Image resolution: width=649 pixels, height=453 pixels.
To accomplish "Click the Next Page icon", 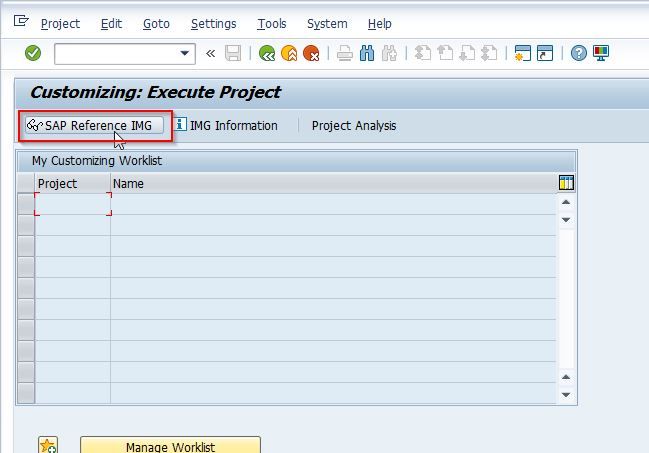I will tap(467, 53).
